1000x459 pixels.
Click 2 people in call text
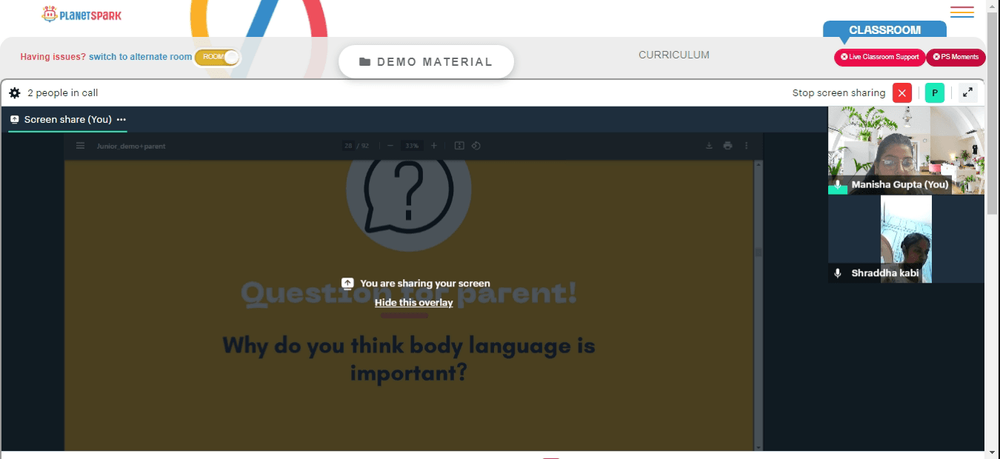pyautogui.click(x=62, y=93)
